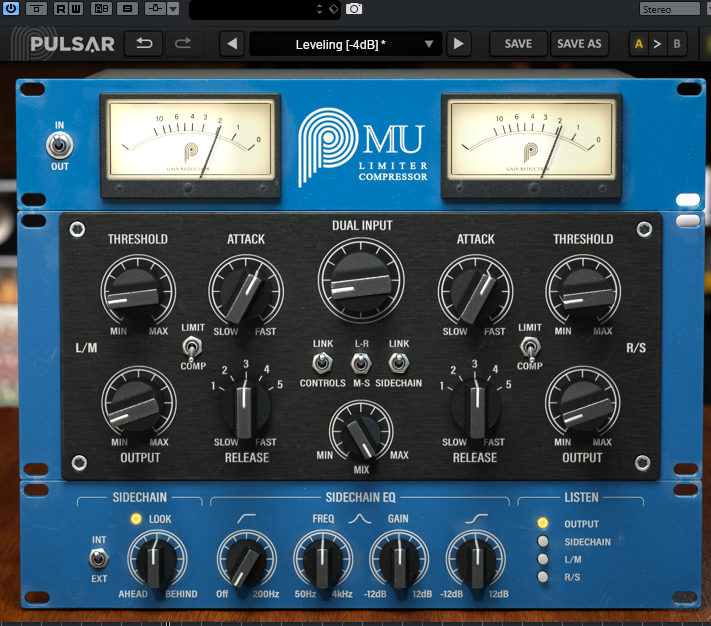
Task: Click the sidechain EQ FREQ knob
Action: pyautogui.click(x=323, y=560)
